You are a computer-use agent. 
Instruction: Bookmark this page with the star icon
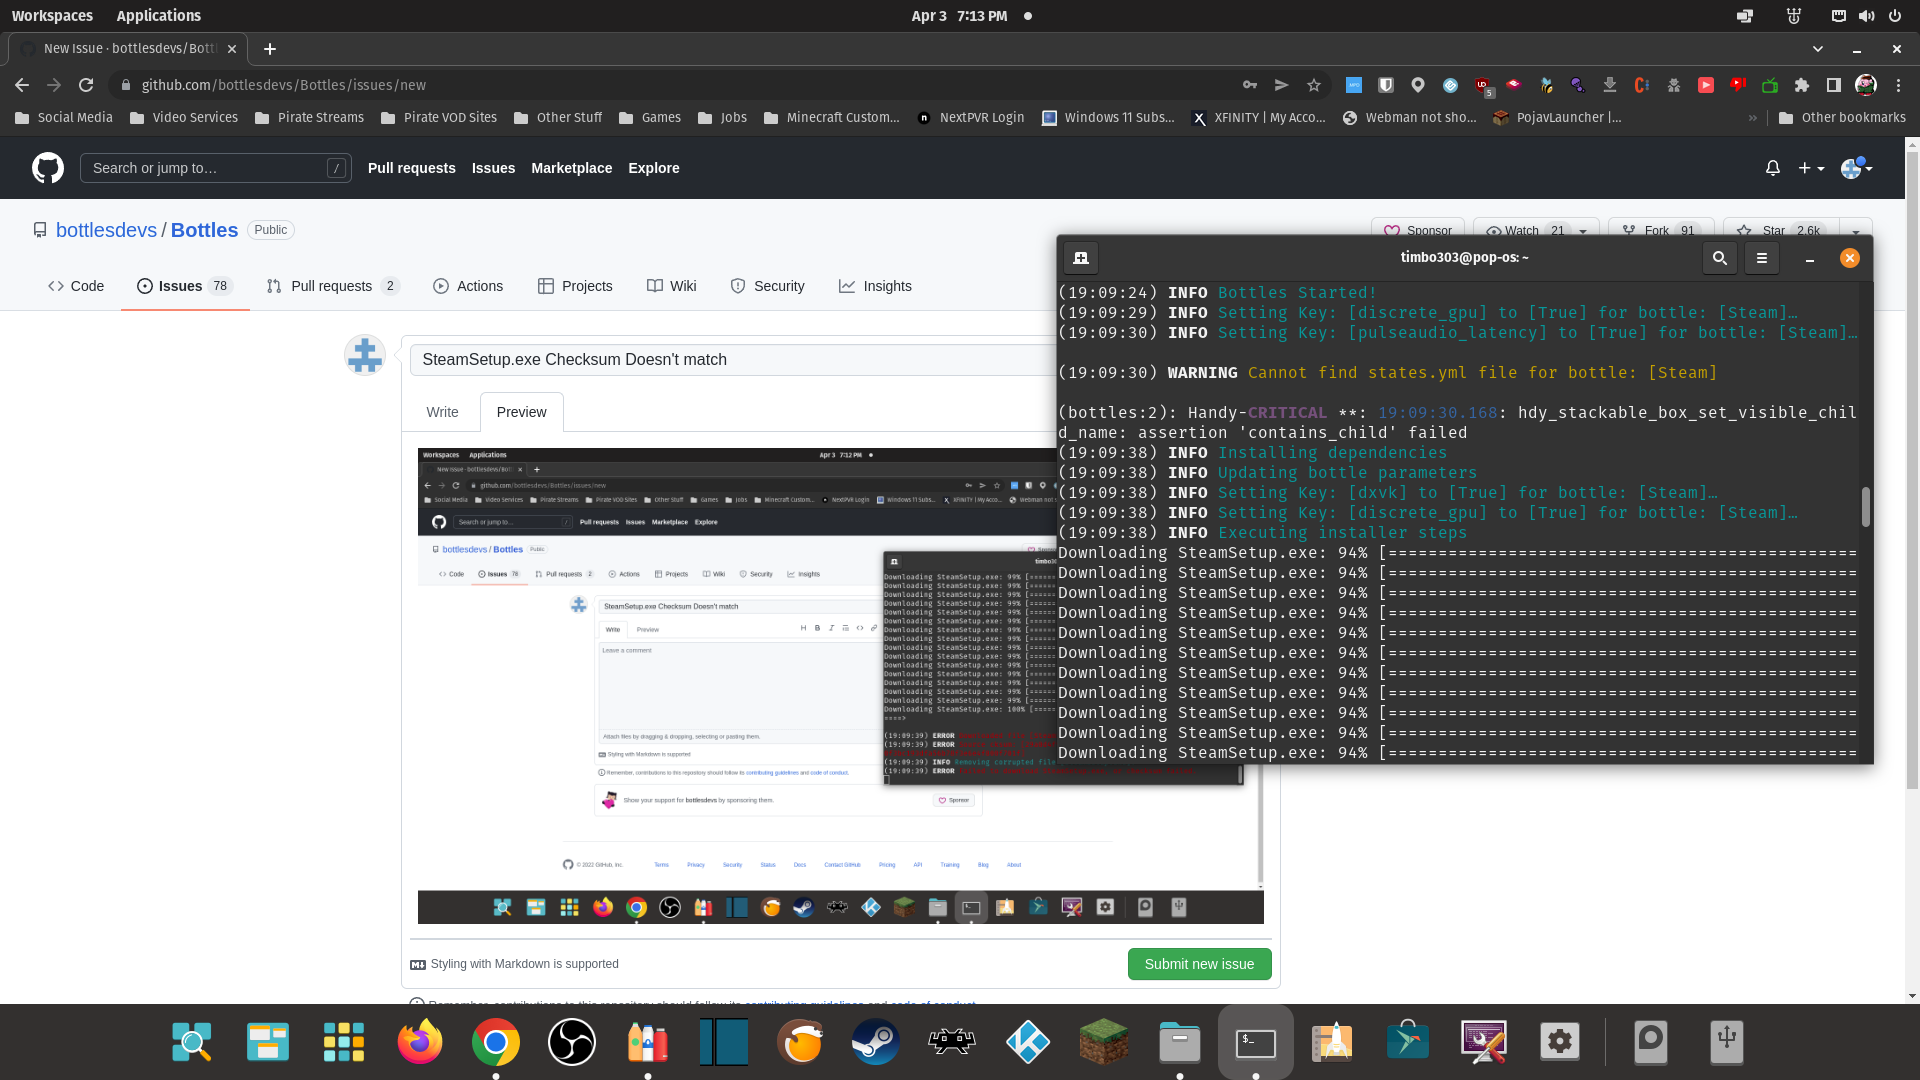click(x=1314, y=85)
